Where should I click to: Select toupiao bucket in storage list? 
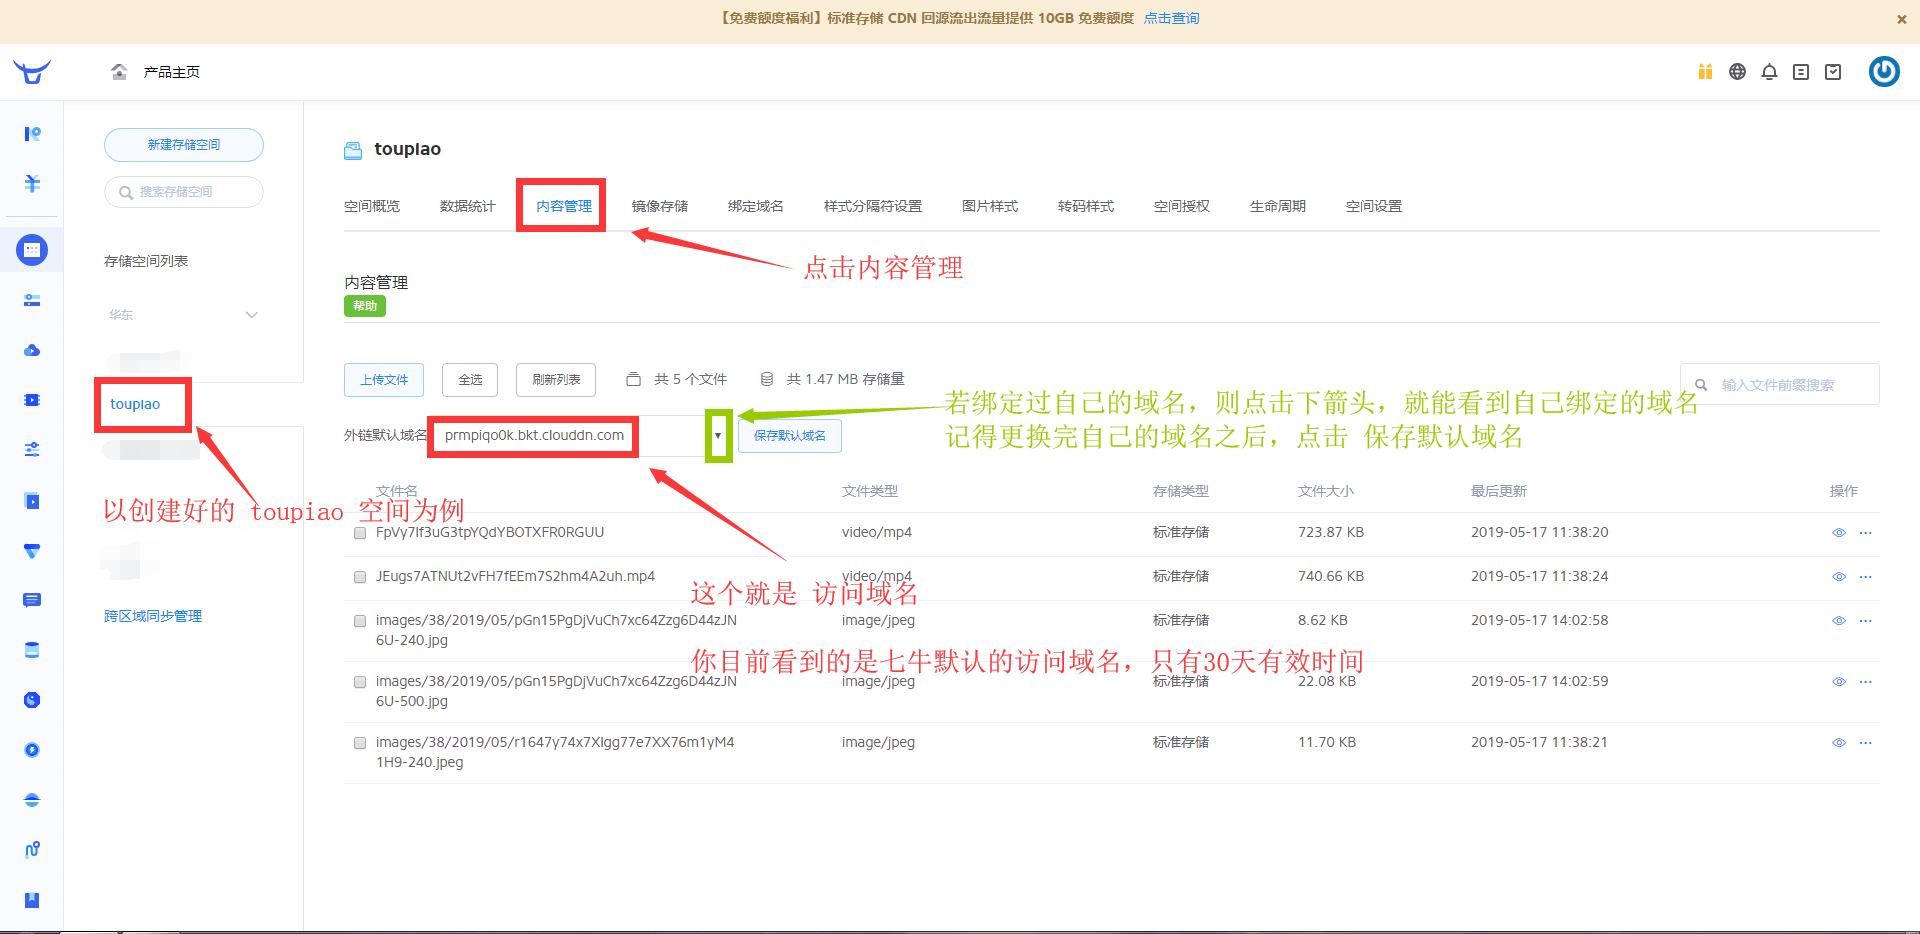(x=135, y=404)
